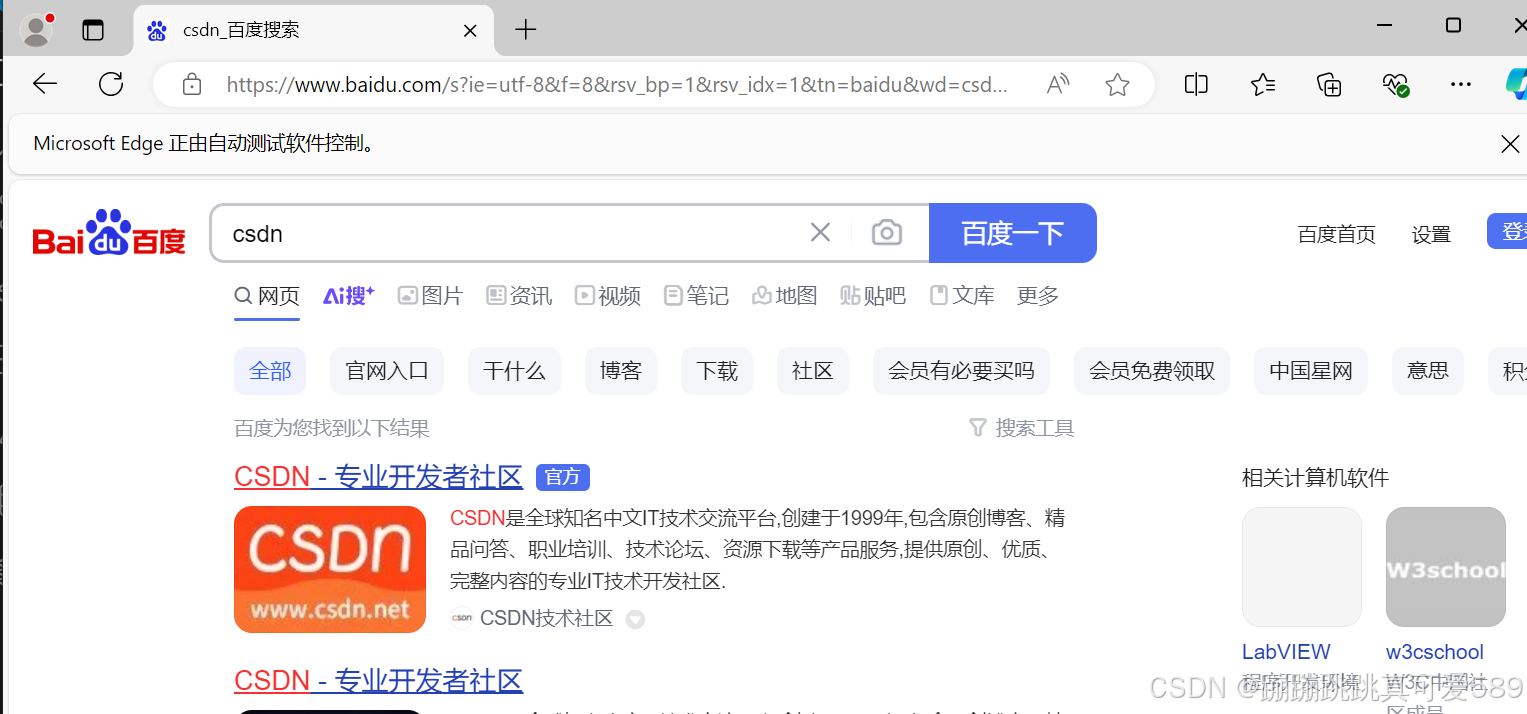Open second CSDN - 专业开发者社区 result below CSDN技术社区

point(378,681)
